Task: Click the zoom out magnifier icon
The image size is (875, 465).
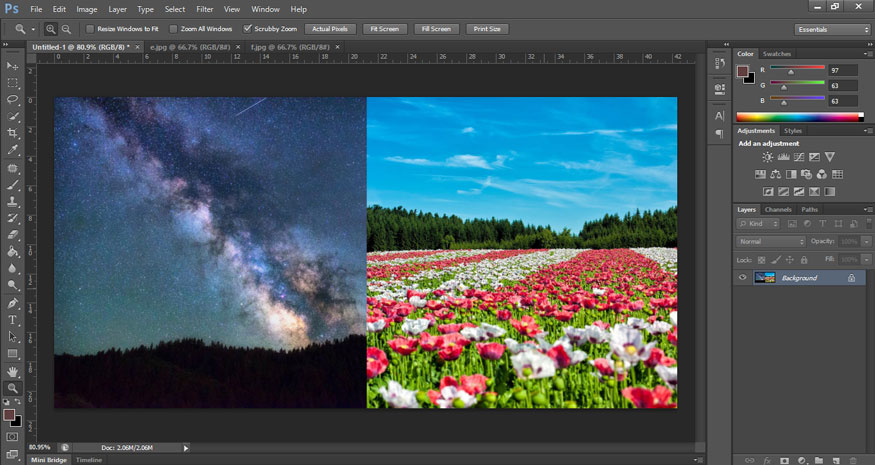Action: pos(66,29)
